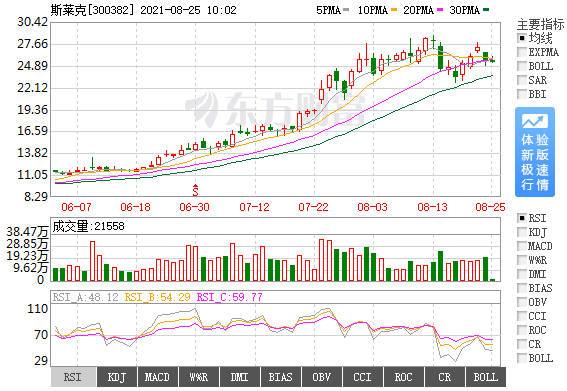Click the RSI_C:59.77 value
This screenshot has height=391, width=567.
pos(230,297)
